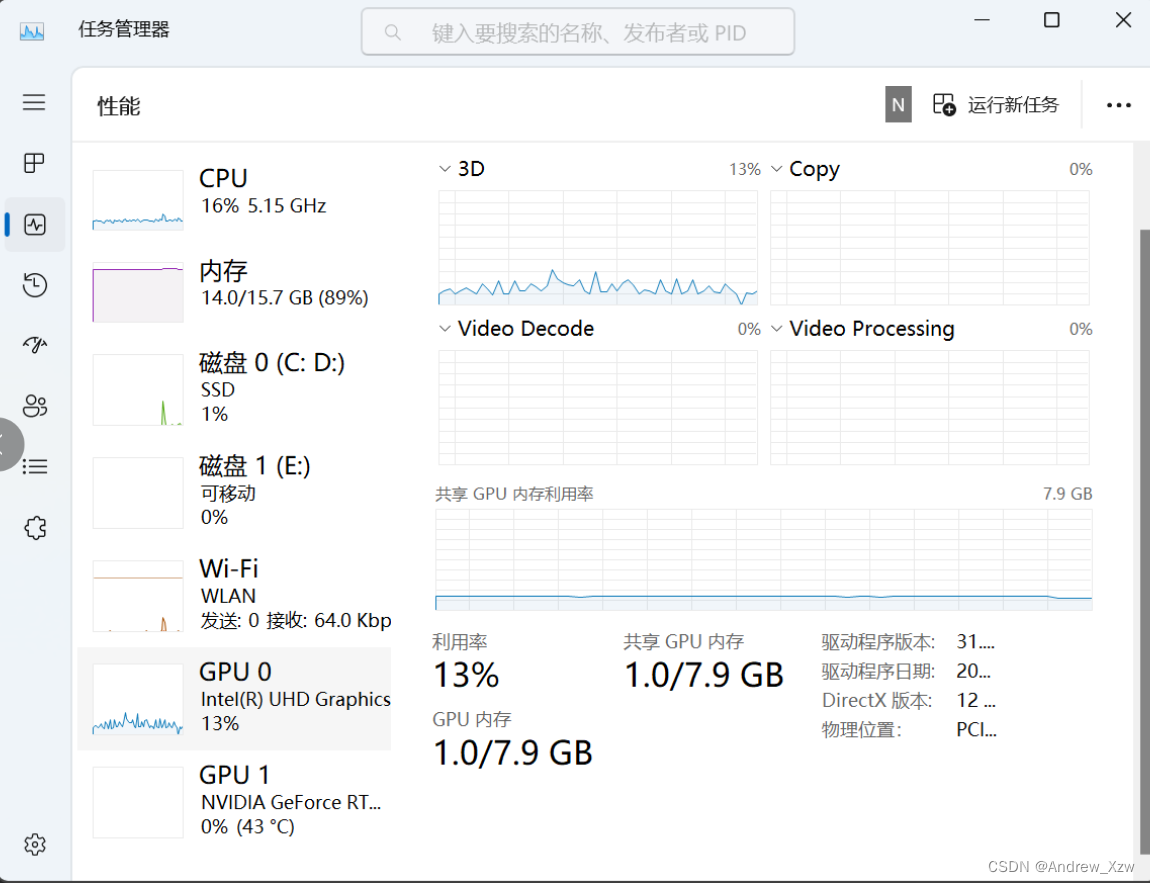Open the App history page icon
The height and width of the screenshot is (883, 1150).
click(x=35, y=285)
